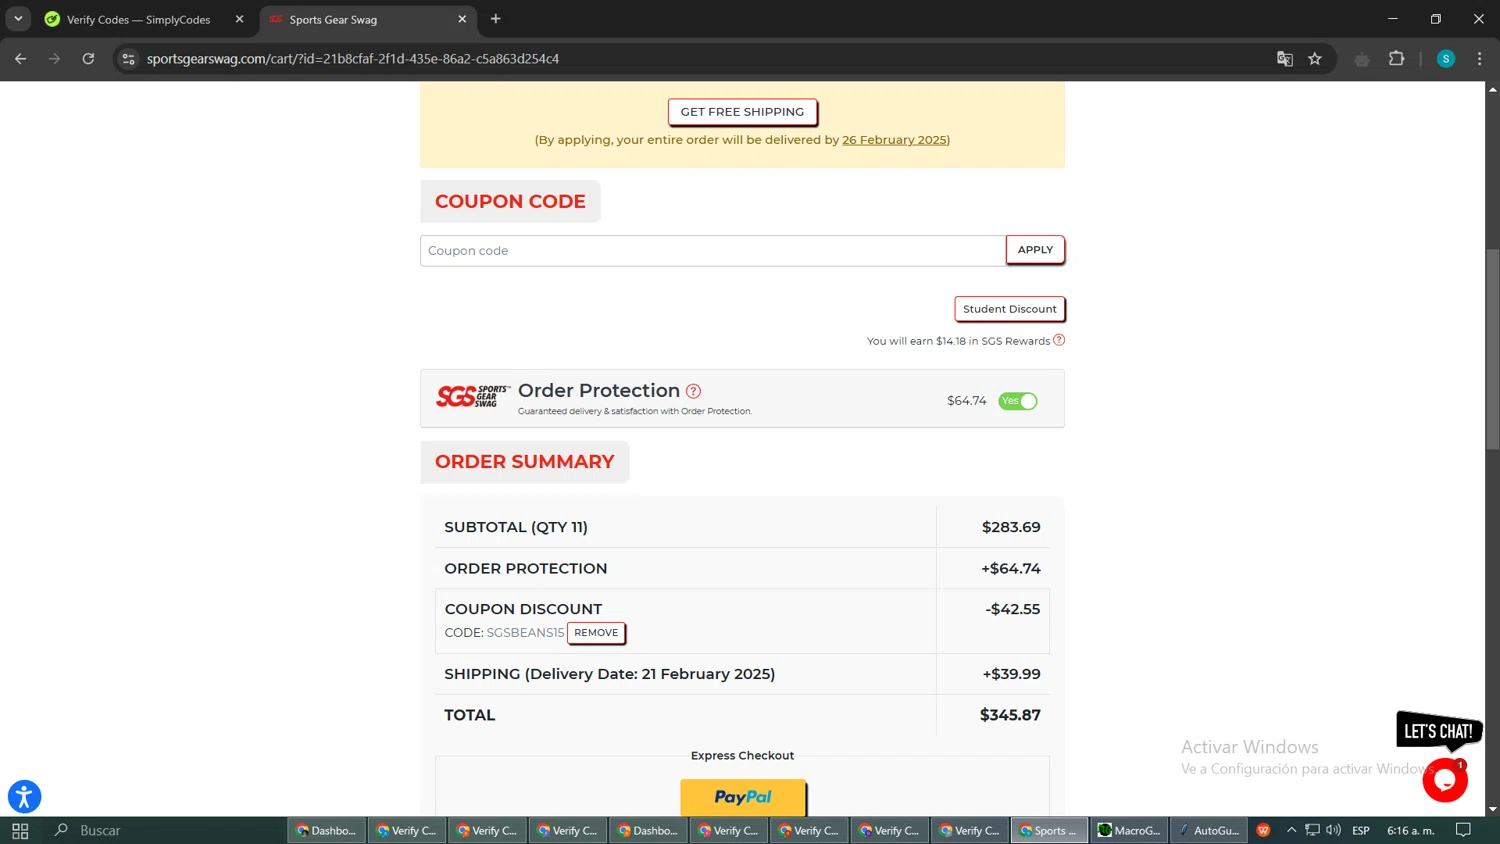Click the SUBTOTAL (QTY 11) label
Image resolution: width=1500 pixels, height=844 pixels.
(516, 527)
